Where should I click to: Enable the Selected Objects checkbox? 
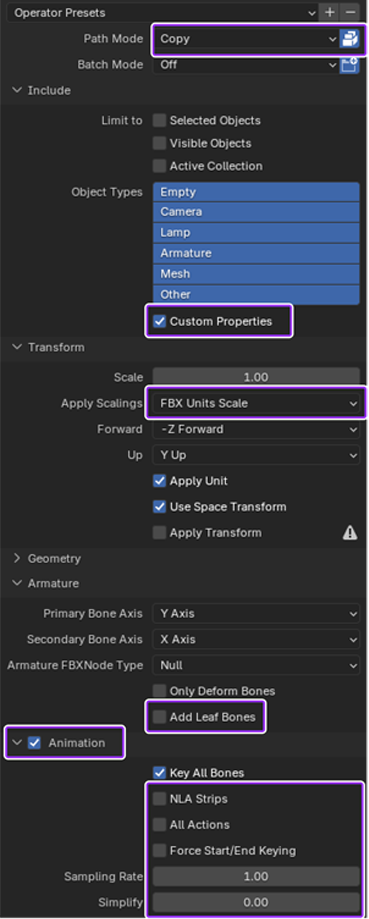(x=159, y=121)
